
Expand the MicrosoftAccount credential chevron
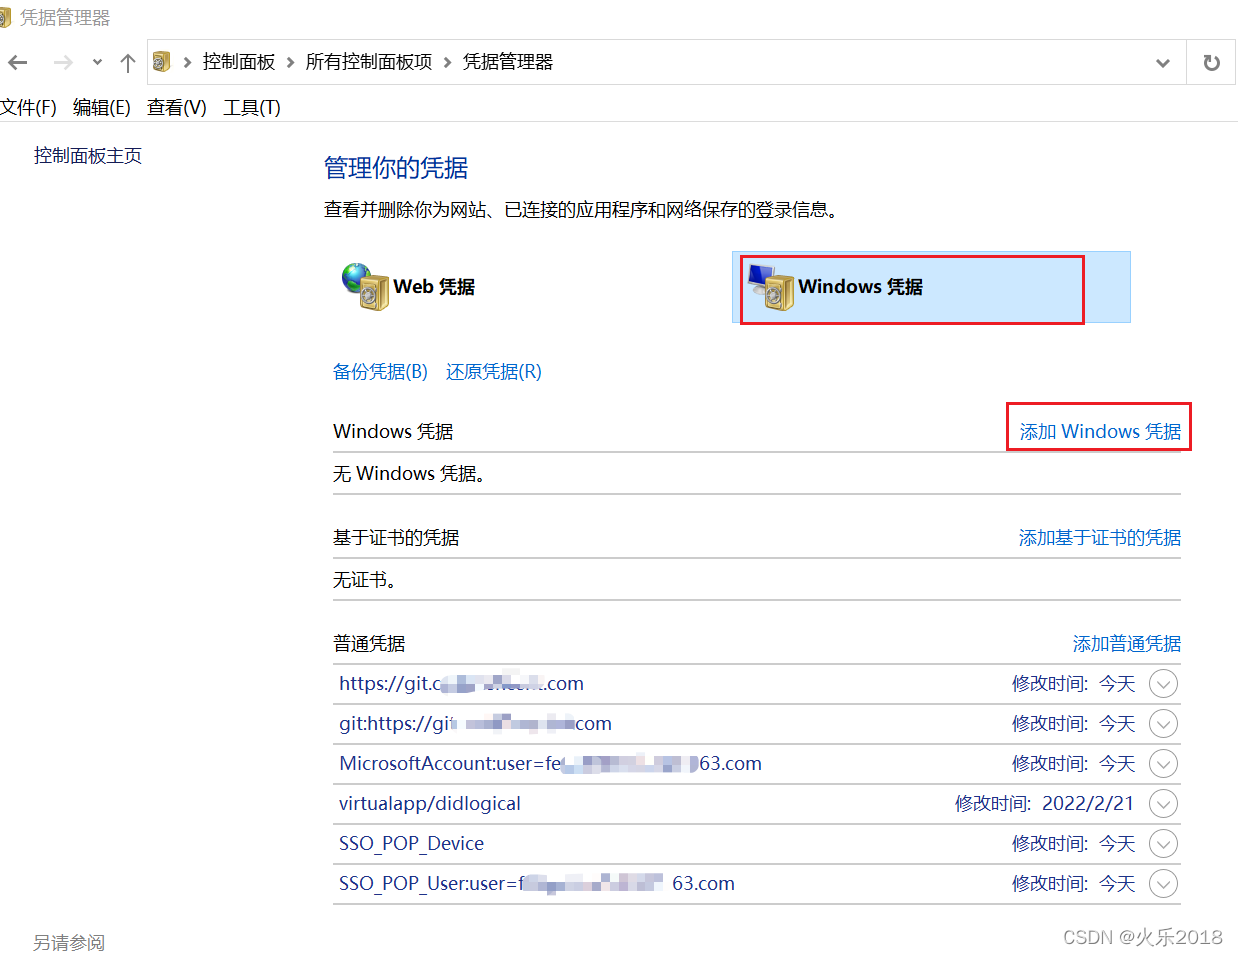coord(1163,764)
